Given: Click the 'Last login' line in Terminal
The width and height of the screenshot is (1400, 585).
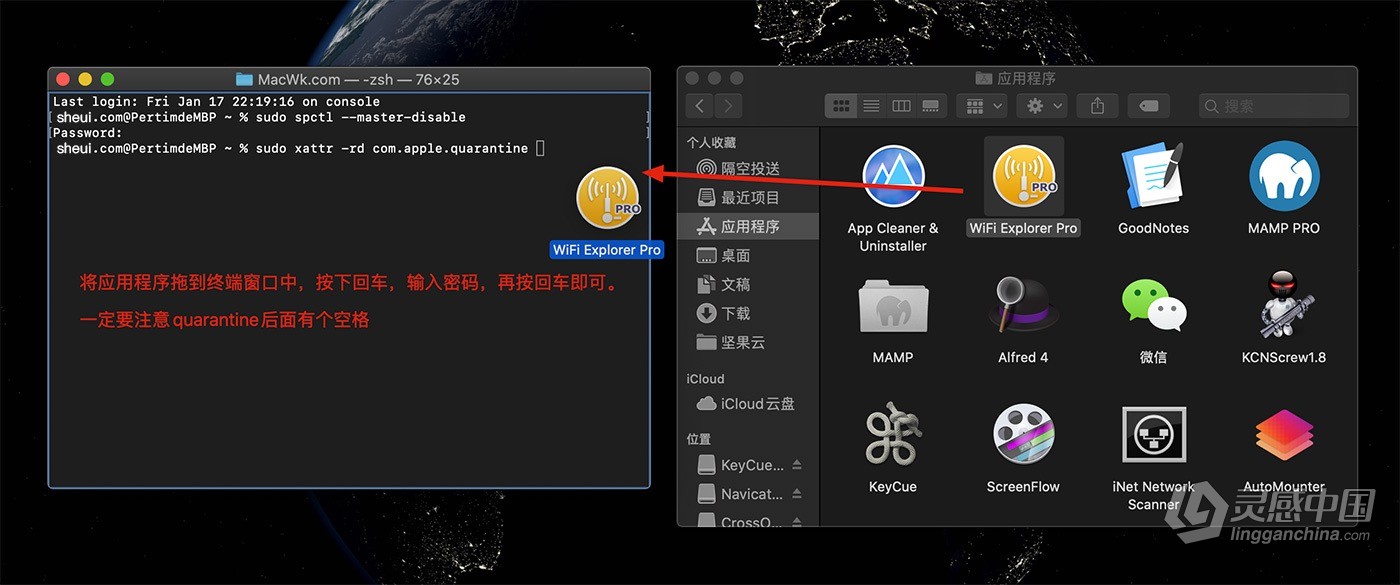Looking at the screenshot, I should (216, 101).
